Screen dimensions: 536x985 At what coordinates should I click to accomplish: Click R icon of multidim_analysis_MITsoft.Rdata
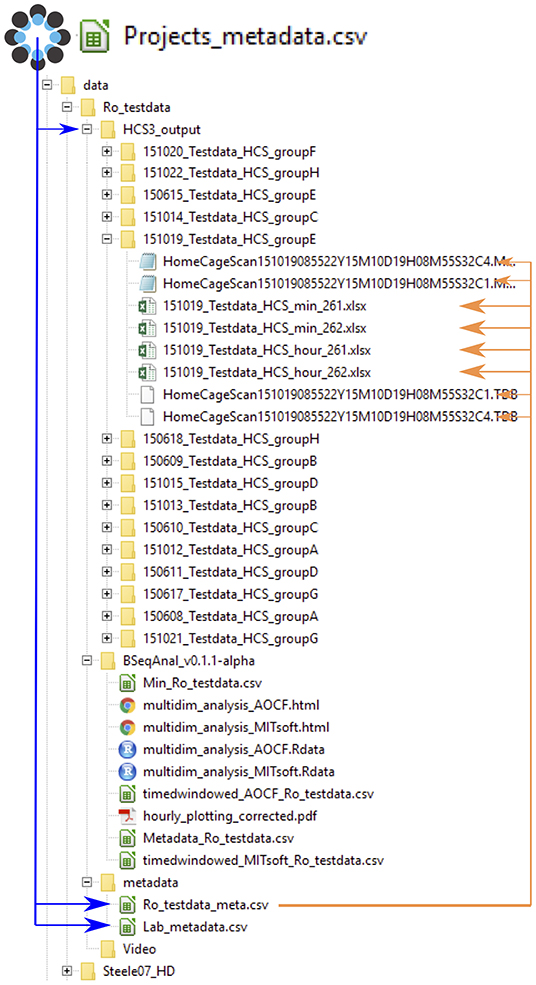[128, 771]
